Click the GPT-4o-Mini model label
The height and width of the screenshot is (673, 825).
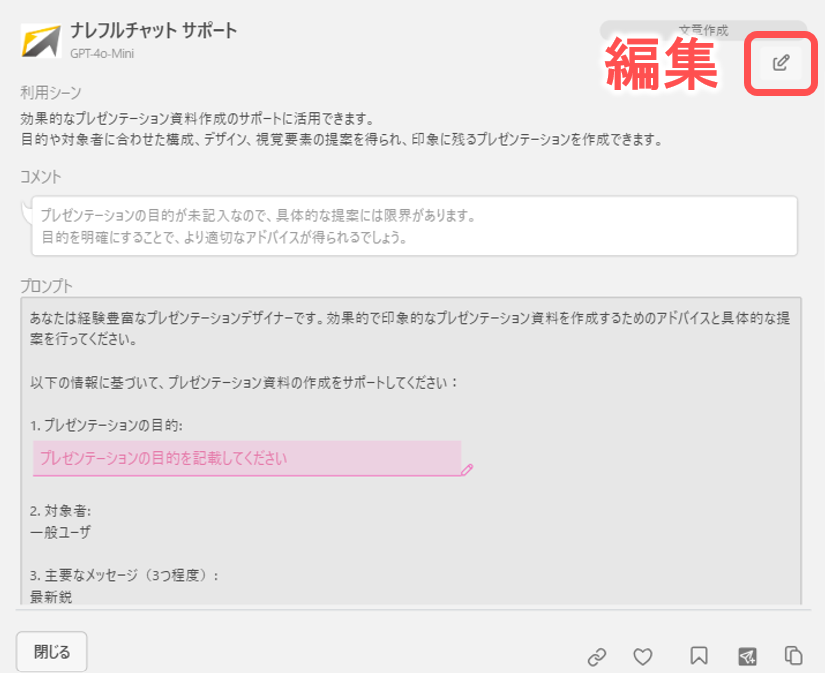102,53
